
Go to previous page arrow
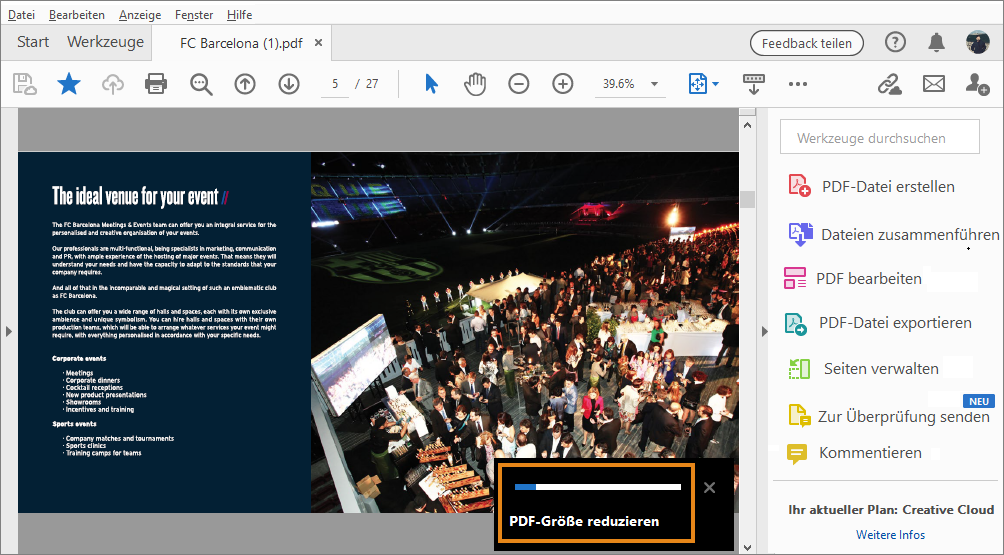(x=245, y=84)
